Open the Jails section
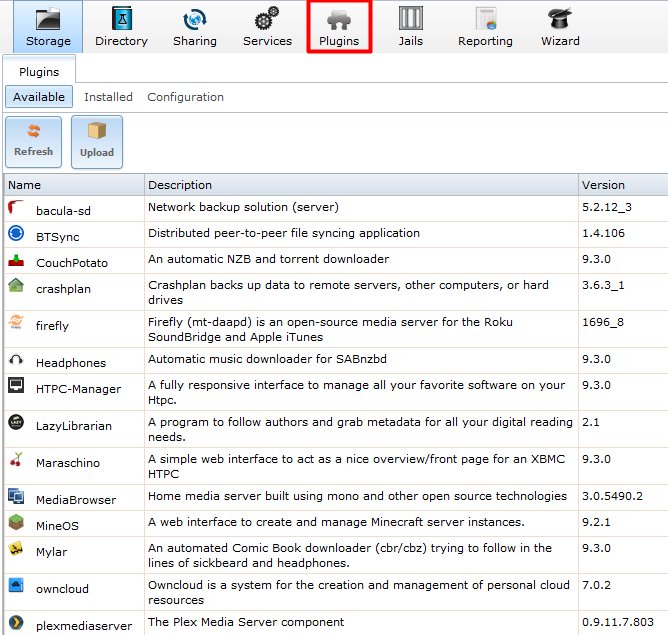Screen dimensions: 668x635 [410, 27]
